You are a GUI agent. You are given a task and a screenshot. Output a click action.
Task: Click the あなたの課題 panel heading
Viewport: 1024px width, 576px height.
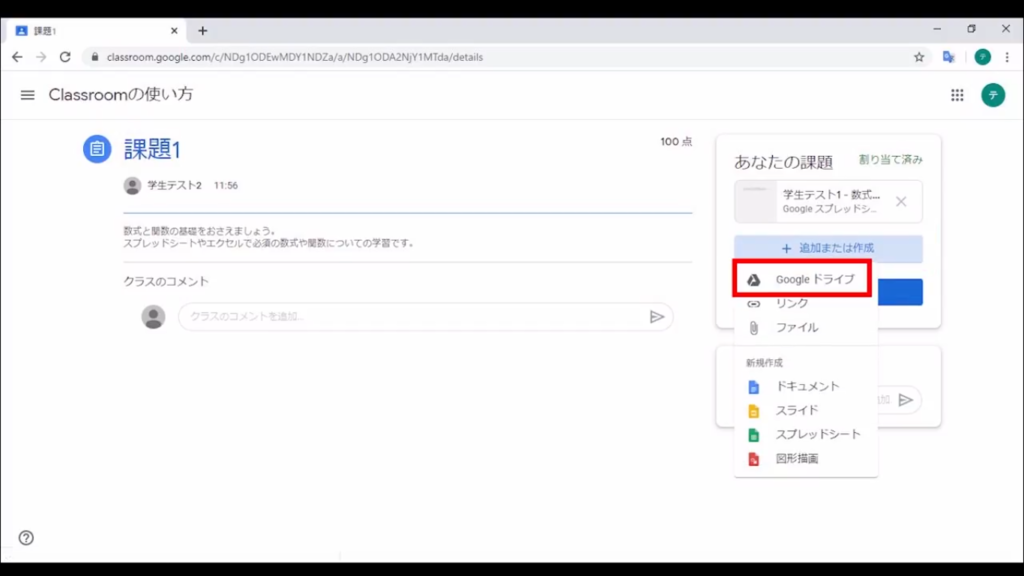tap(783, 162)
